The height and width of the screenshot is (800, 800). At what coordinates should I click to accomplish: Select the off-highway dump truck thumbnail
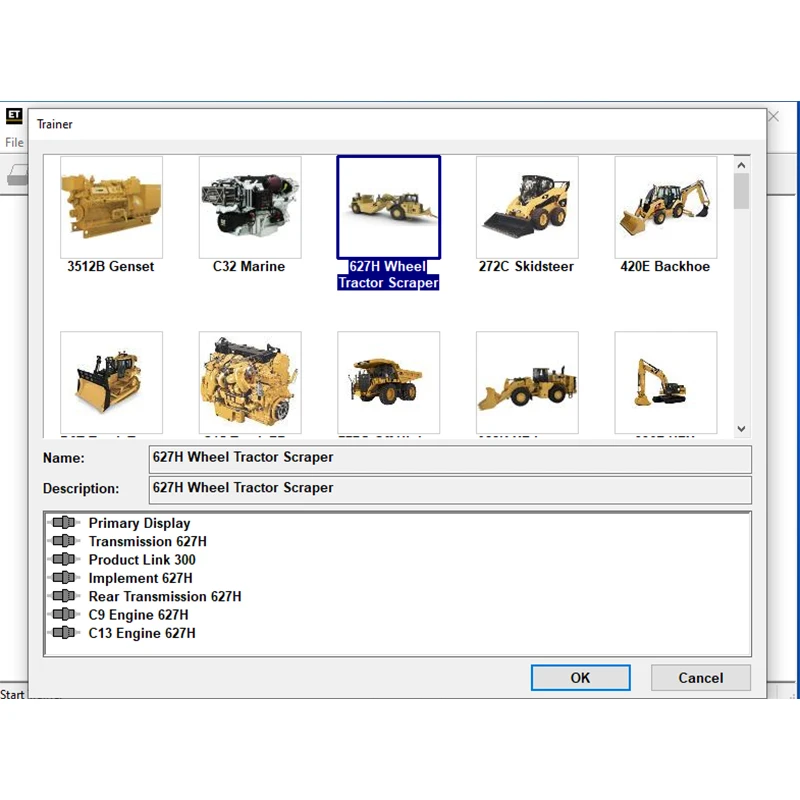[388, 383]
